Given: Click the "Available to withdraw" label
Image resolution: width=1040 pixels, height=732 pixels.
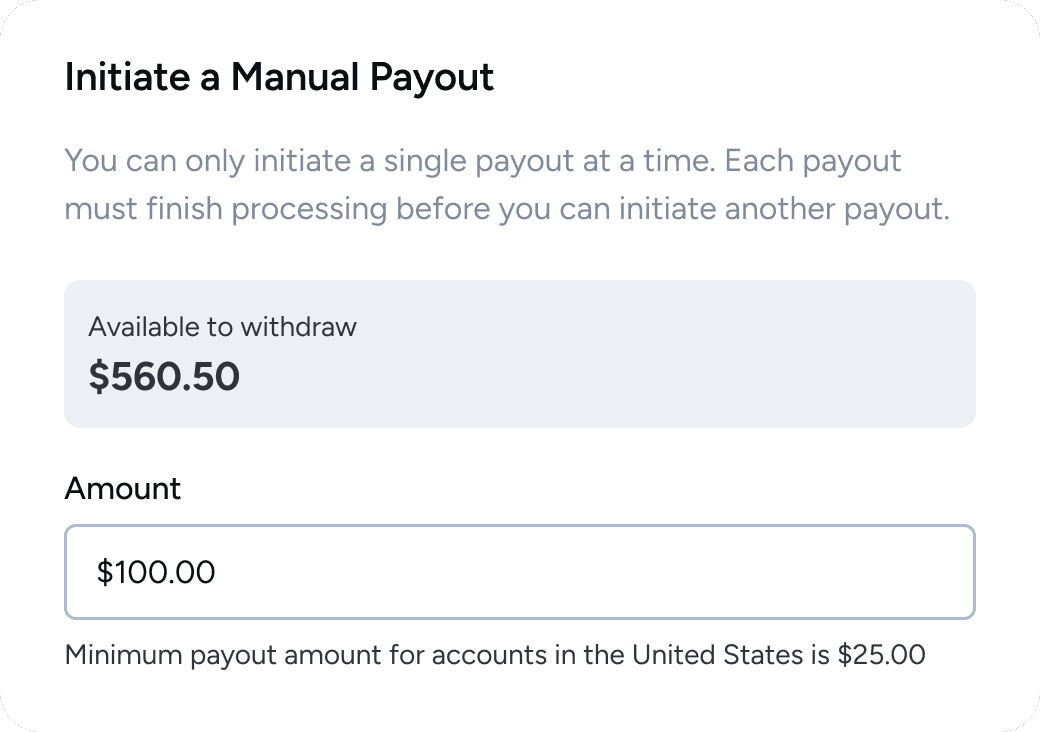Looking at the screenshot, I should pyautogui.click(x=222, y=327).
